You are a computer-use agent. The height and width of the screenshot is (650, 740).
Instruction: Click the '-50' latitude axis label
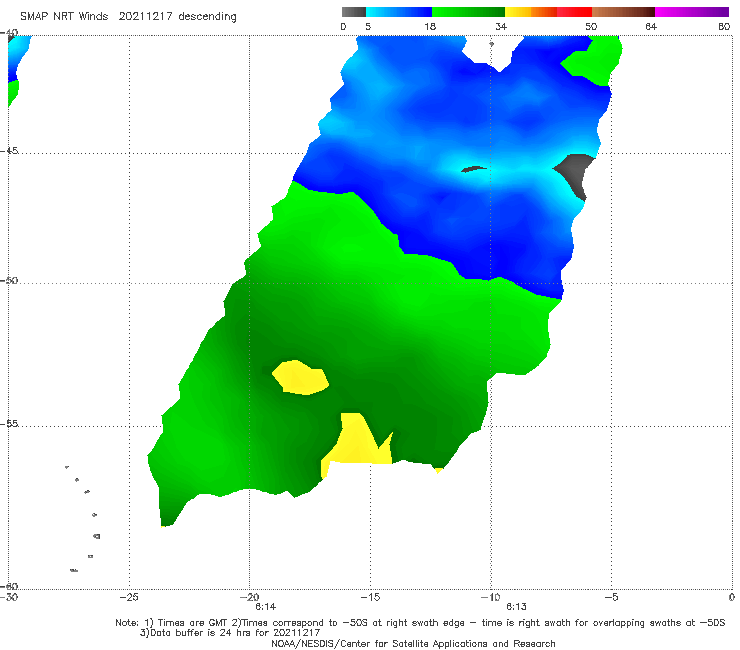point(9,280)
